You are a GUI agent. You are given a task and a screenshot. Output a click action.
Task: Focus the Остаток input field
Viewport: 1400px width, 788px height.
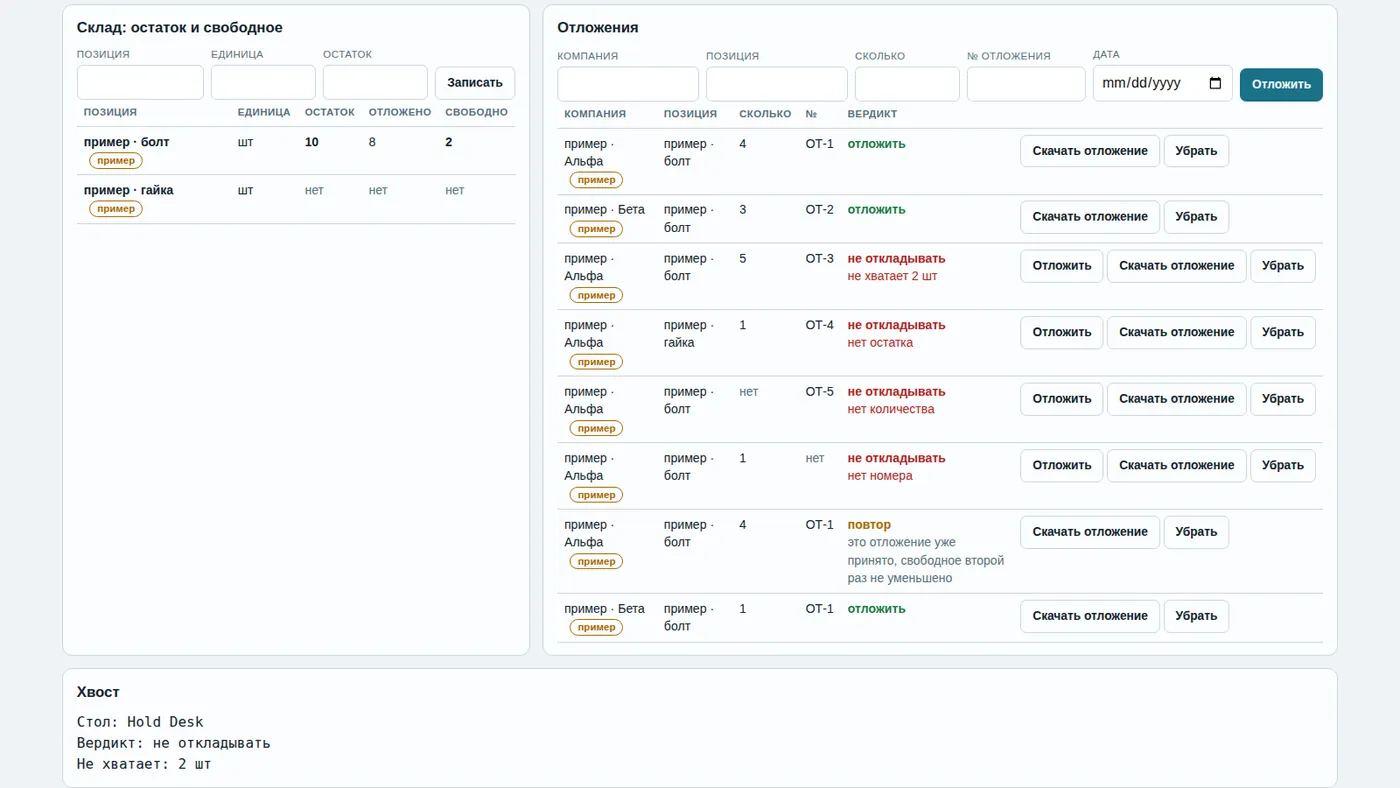(375, 83)
